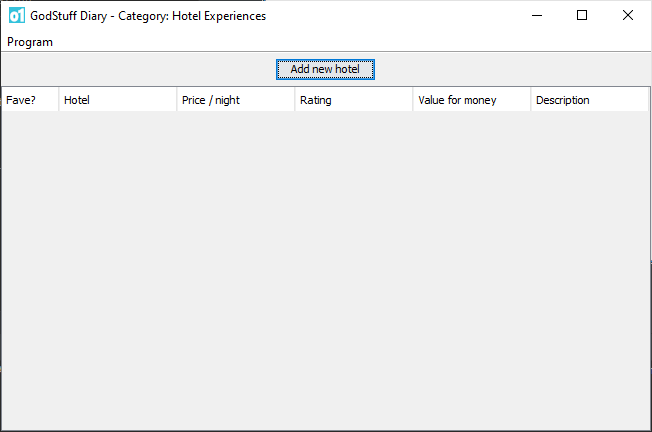Click the GodStuff Diary app icon
The height and width of the screenshot is (432, 652).
(x=16, y=16)
